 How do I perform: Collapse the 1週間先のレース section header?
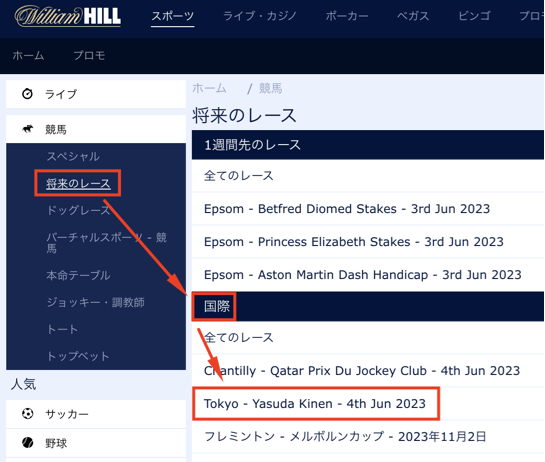pyautogui.click(x=368, y=145)
